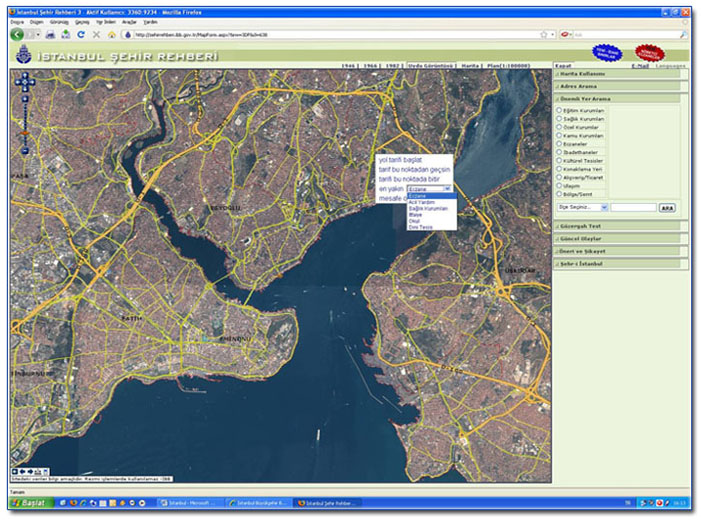Open the Dosya menu
This screenshot has width=701, height=520.
point(17,22)
